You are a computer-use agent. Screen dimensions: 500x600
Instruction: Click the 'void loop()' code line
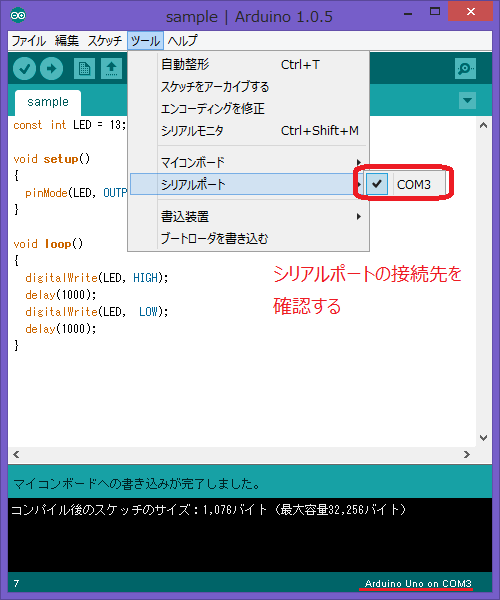click(48, 244)
